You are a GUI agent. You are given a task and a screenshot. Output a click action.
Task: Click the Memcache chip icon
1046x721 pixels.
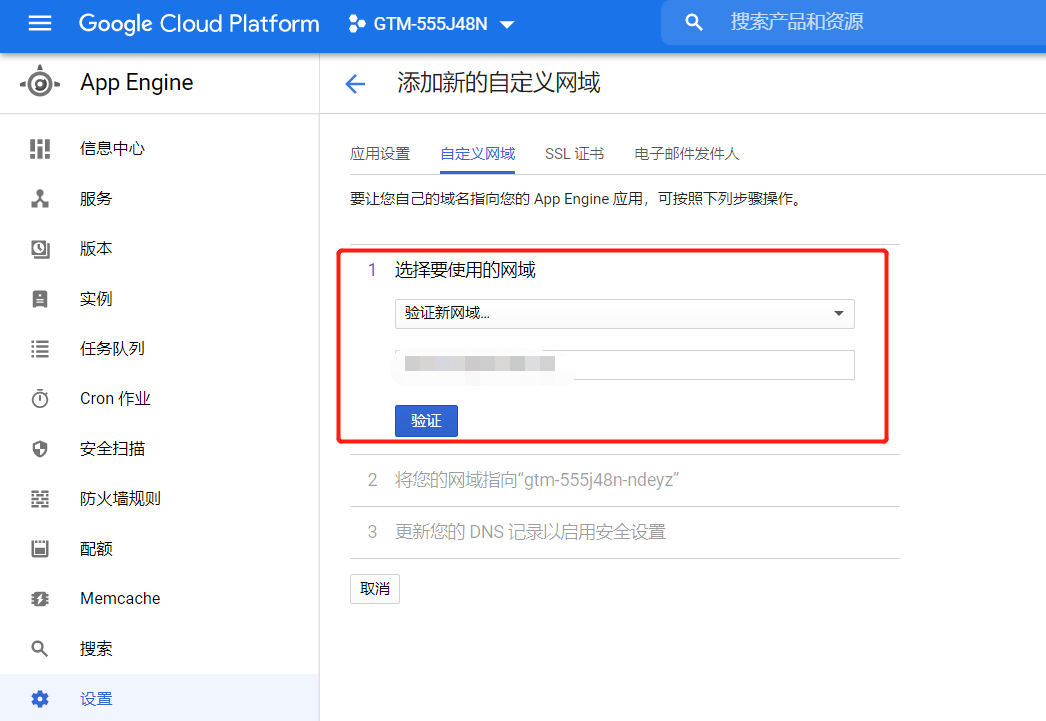[x=40, y=599]
